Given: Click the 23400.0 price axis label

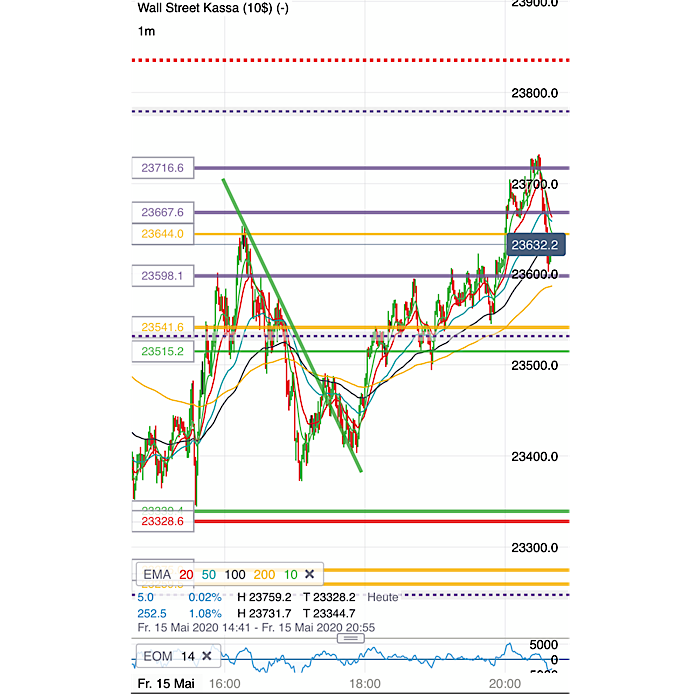Looking at the screenshot, I should 534,457.
